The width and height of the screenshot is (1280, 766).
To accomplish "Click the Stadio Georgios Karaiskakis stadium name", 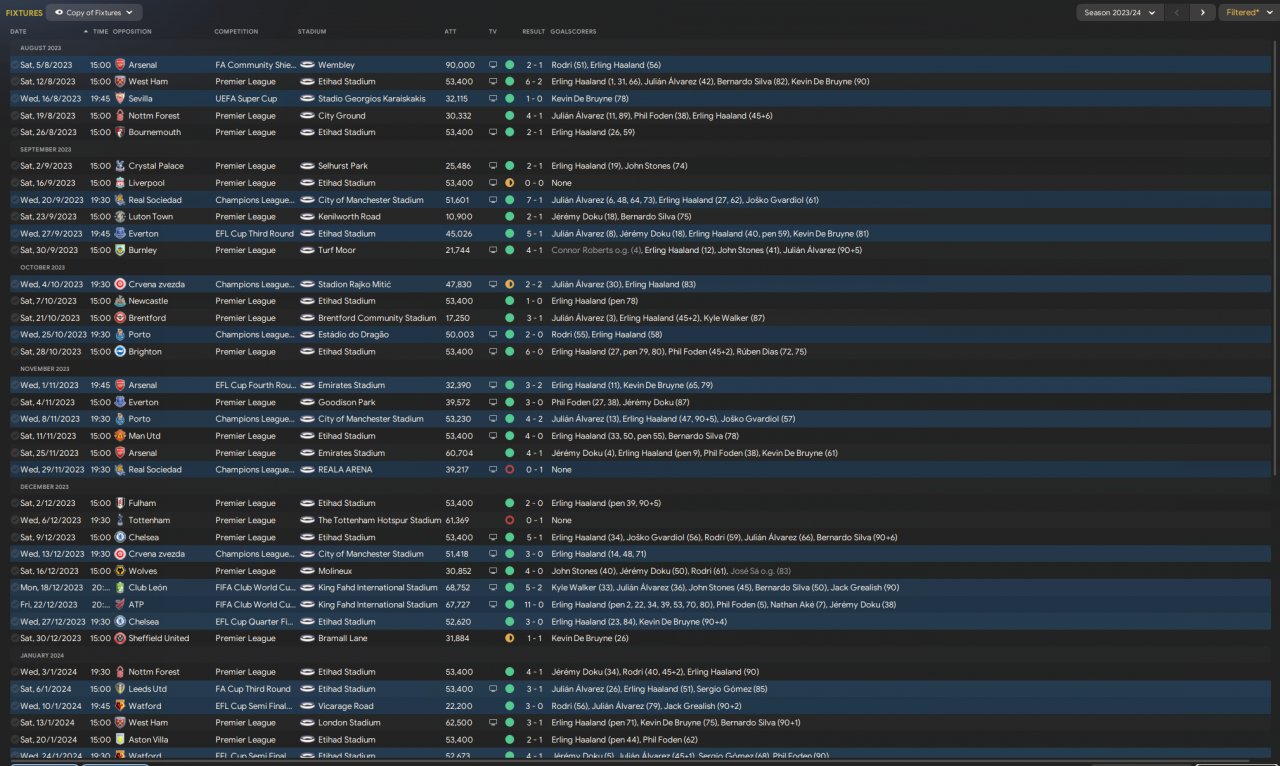I will pos(372,99).
